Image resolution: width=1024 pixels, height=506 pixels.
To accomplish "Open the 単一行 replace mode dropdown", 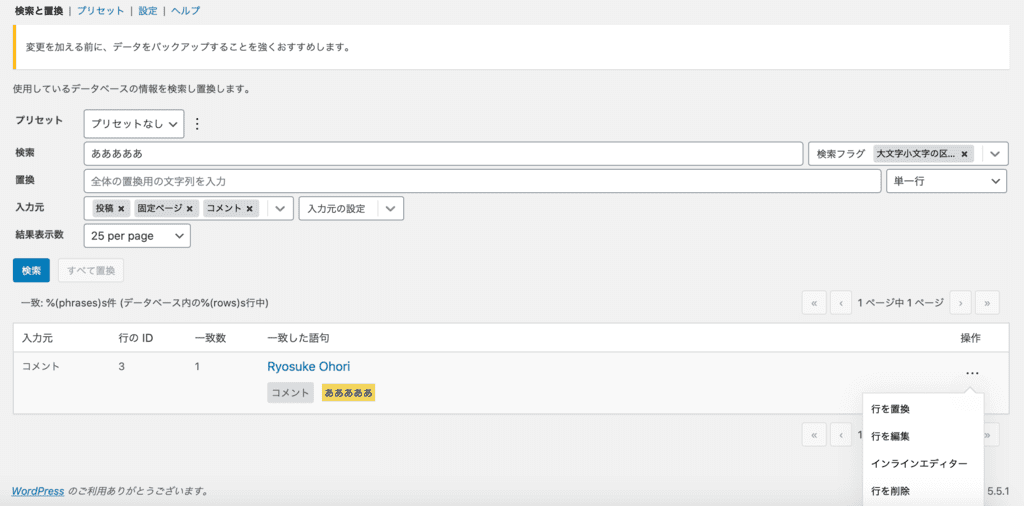I will (946, 182).
